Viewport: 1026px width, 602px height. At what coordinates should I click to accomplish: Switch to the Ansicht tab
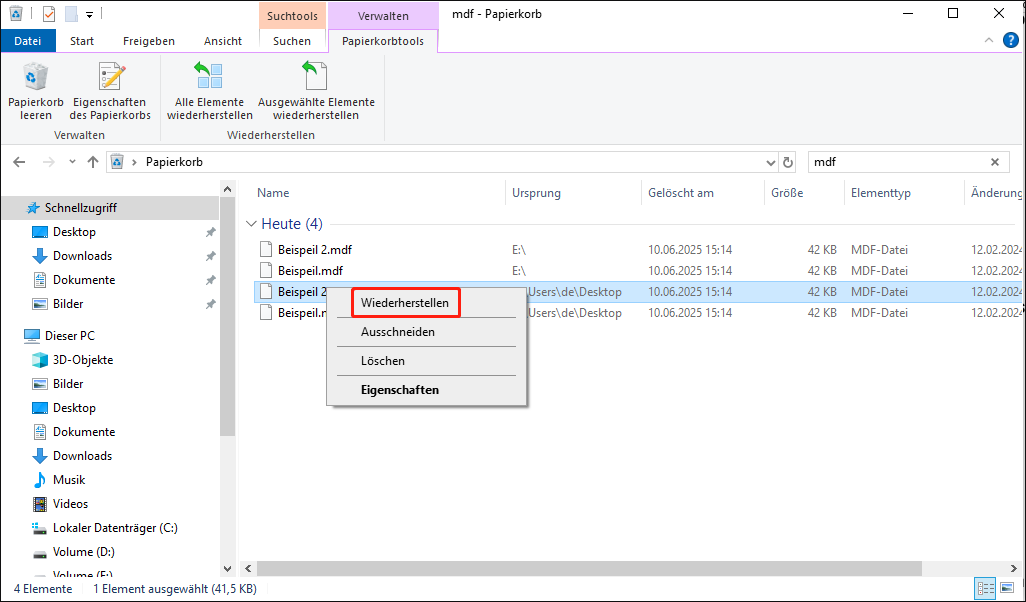pyautogui.click(x=222, y=41)
